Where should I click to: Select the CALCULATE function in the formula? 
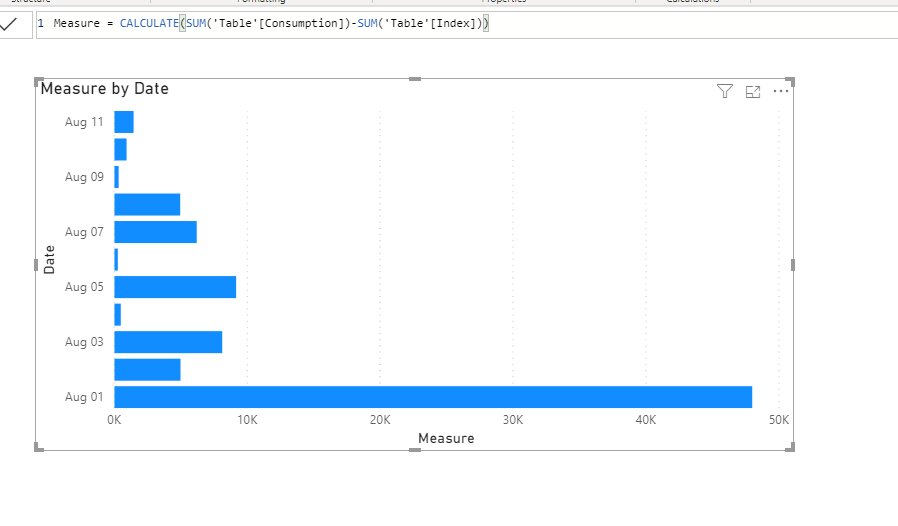coord(149,23)
